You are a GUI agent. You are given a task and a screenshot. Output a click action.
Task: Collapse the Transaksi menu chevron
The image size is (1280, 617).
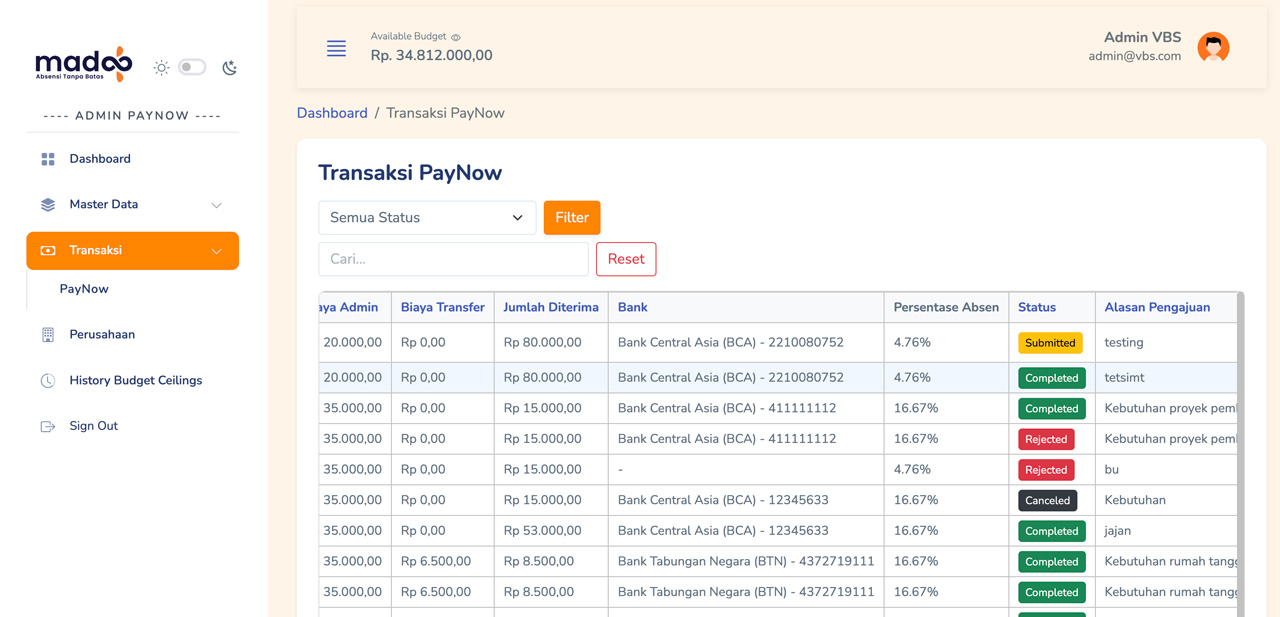[216, 251]
